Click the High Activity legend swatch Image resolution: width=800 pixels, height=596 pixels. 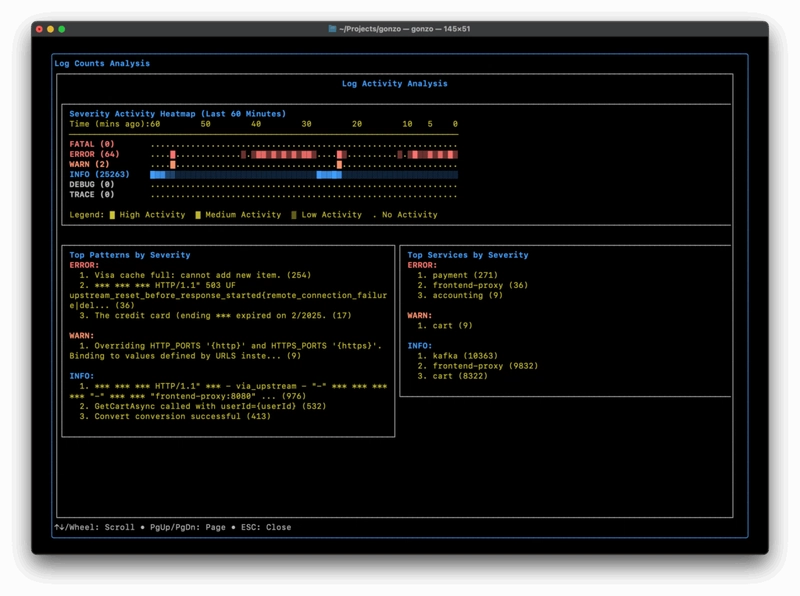(x=112, y=215)
